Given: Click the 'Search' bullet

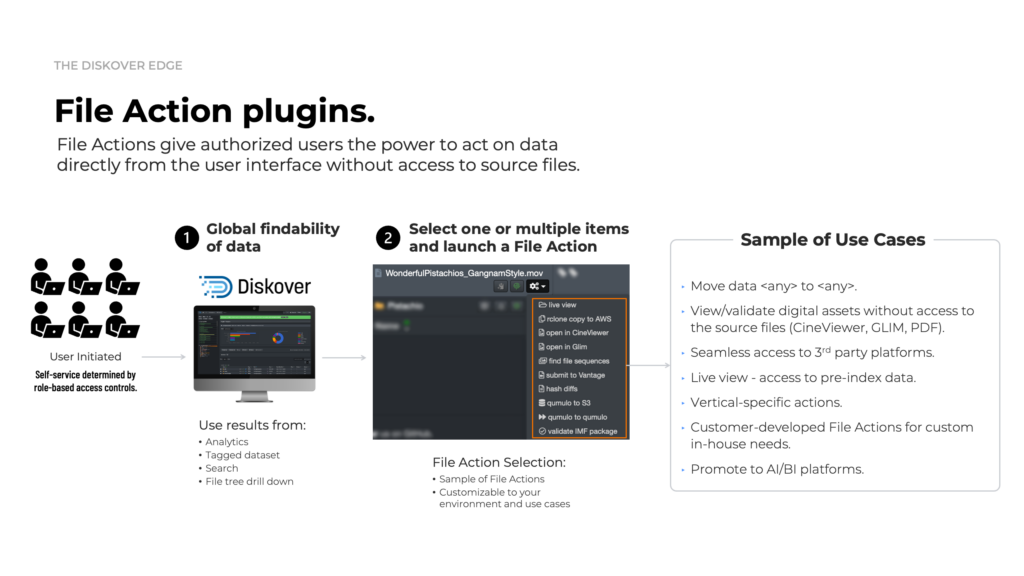Looking at the screenshot, I should pos(221,468).
